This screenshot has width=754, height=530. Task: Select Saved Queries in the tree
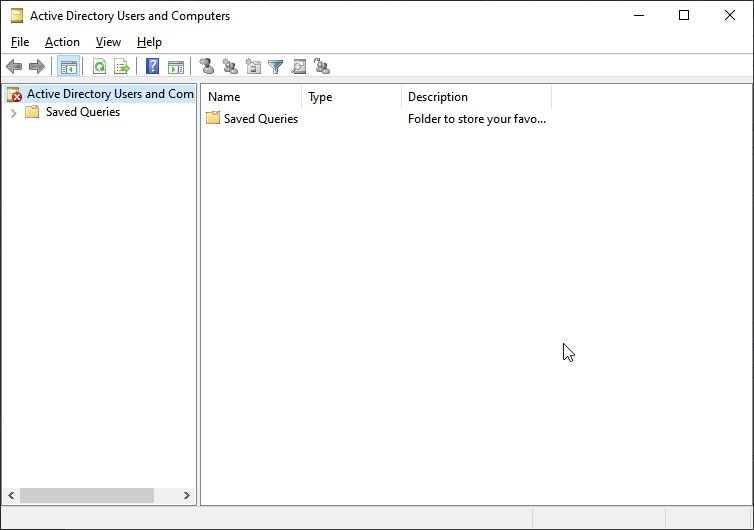(x=83, y=112)
